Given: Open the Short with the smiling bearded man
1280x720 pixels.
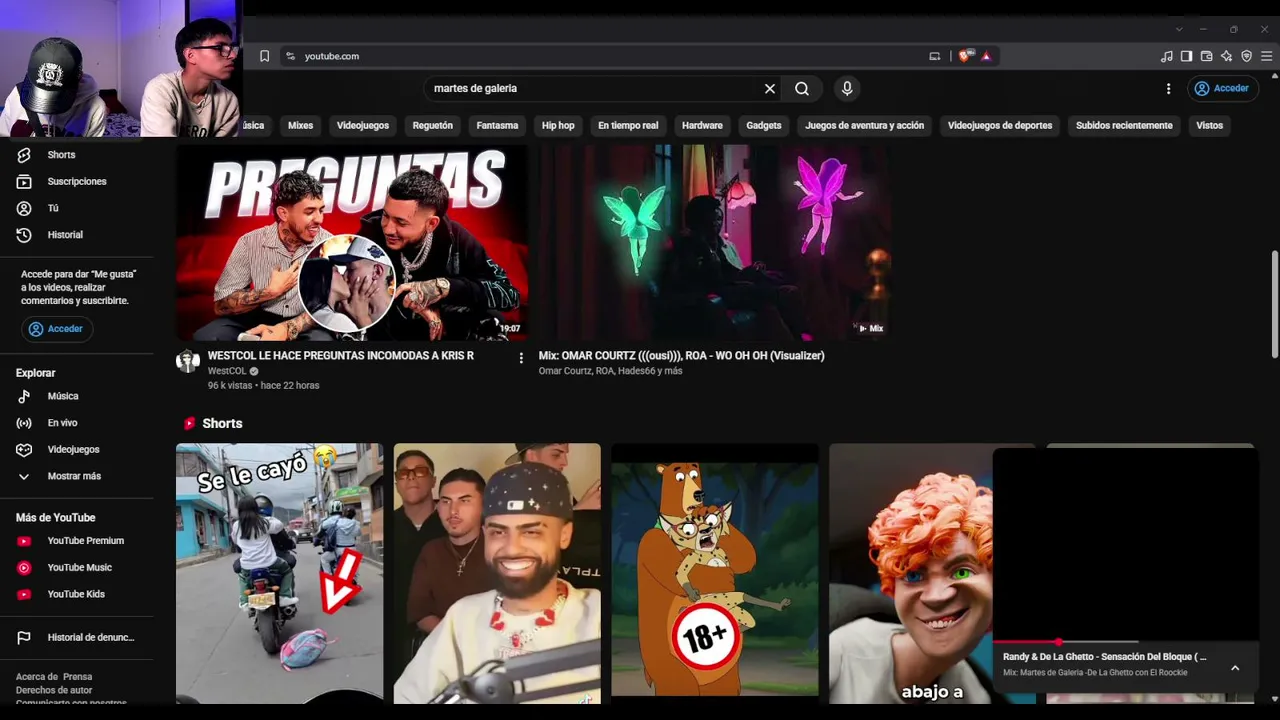Looking at the screenshot, I should 497,573.
